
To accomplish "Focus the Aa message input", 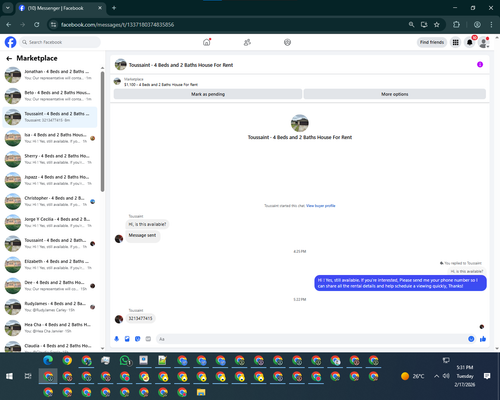I will 312,339.
